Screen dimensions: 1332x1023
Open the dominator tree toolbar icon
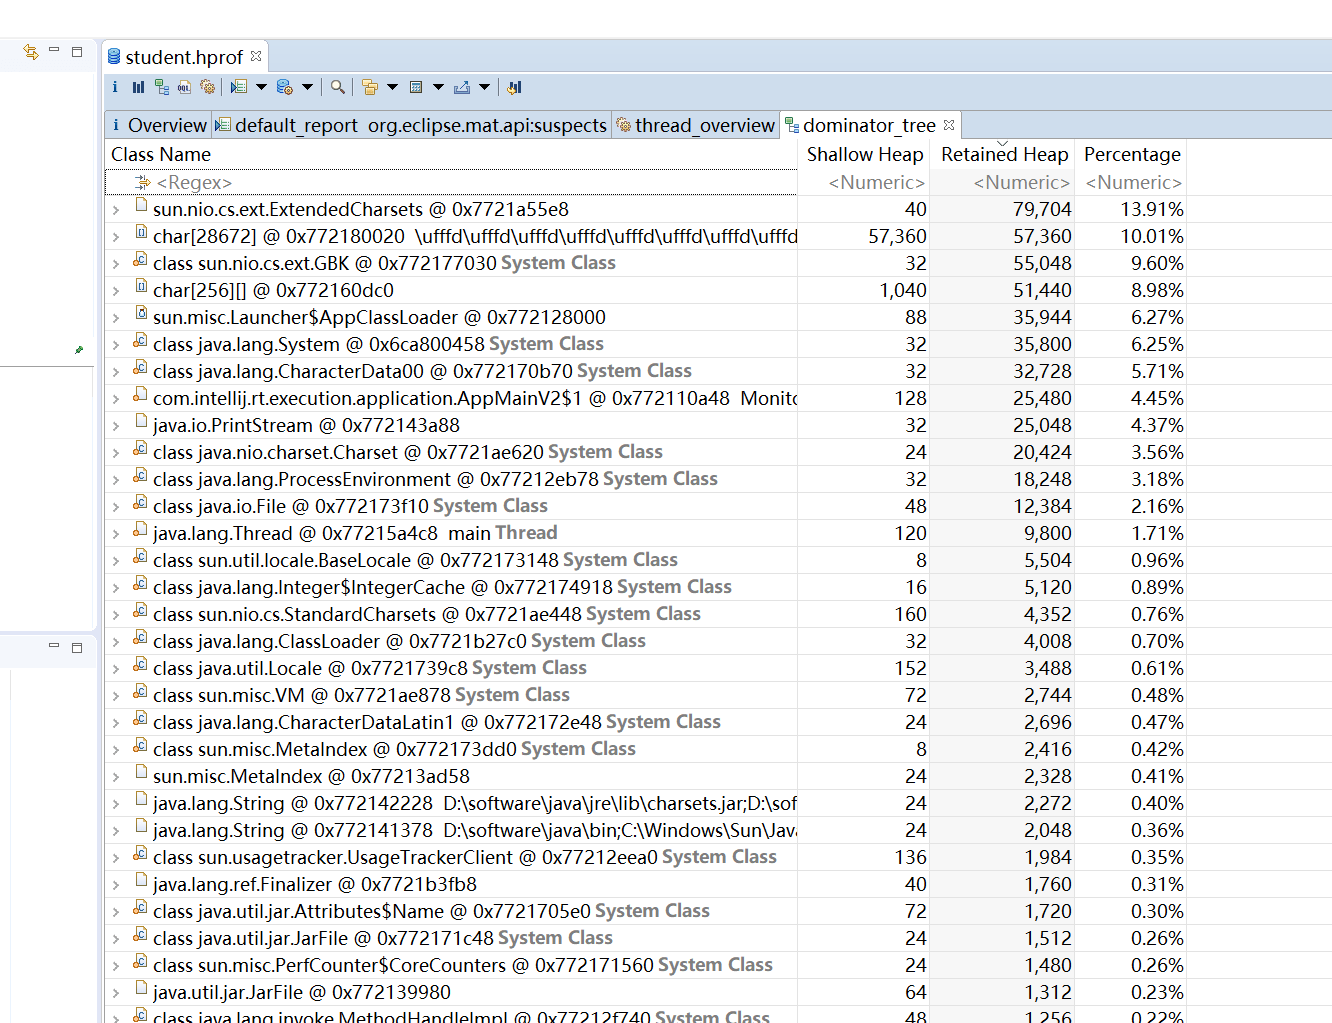pos(161,87)
